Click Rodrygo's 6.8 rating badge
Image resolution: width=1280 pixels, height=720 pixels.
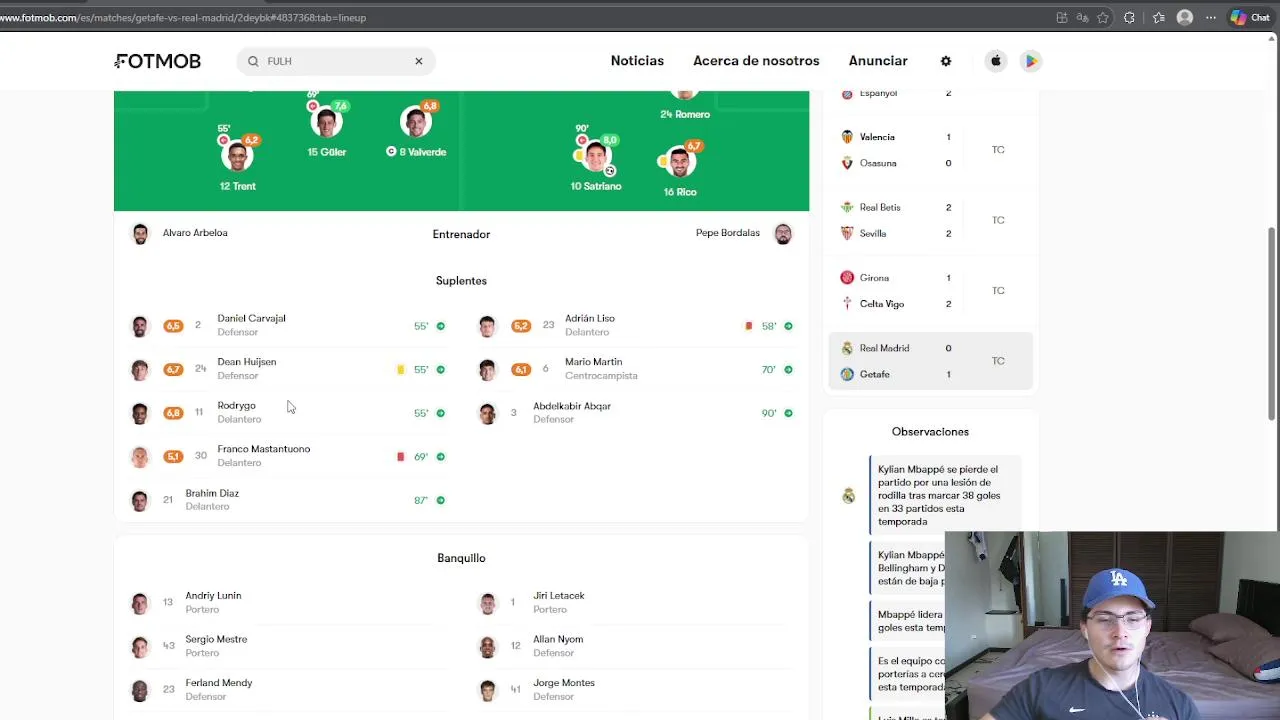[x=173, y=413]
